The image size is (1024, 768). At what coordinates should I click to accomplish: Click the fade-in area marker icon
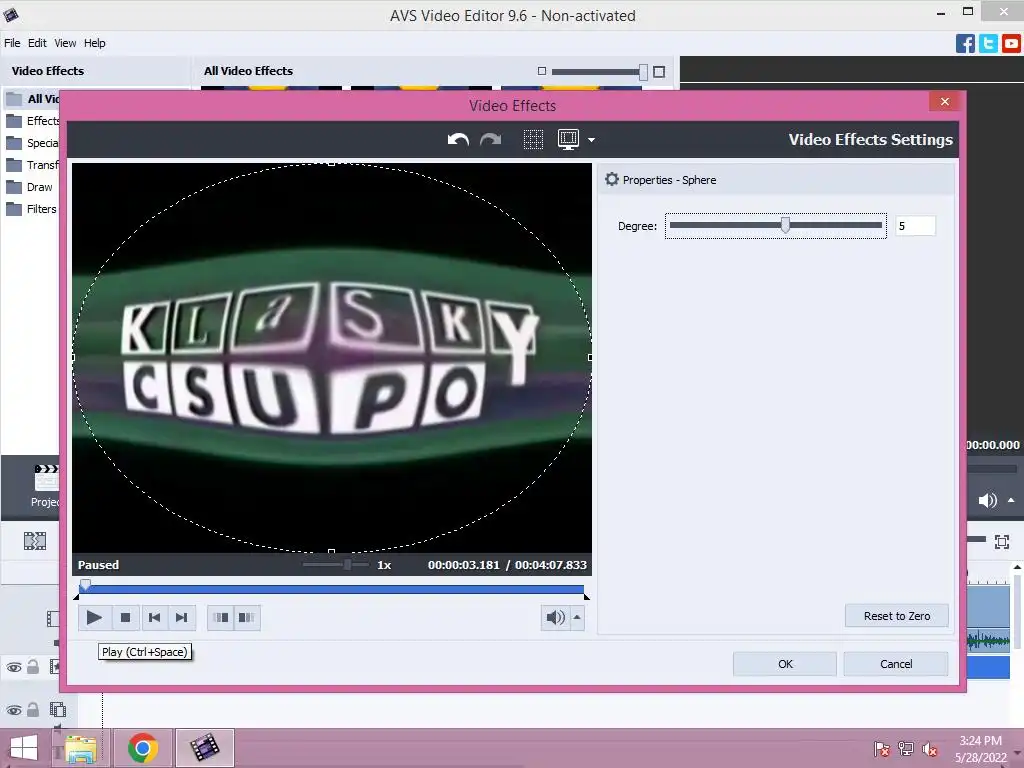(x=221, y=617)
